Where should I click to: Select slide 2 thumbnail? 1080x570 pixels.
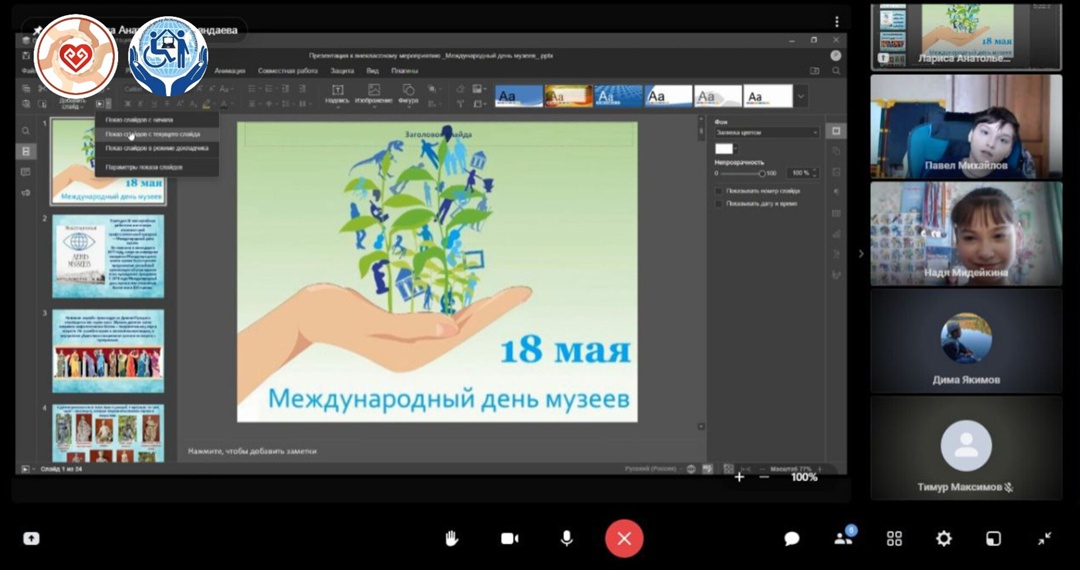coord(108,256)
